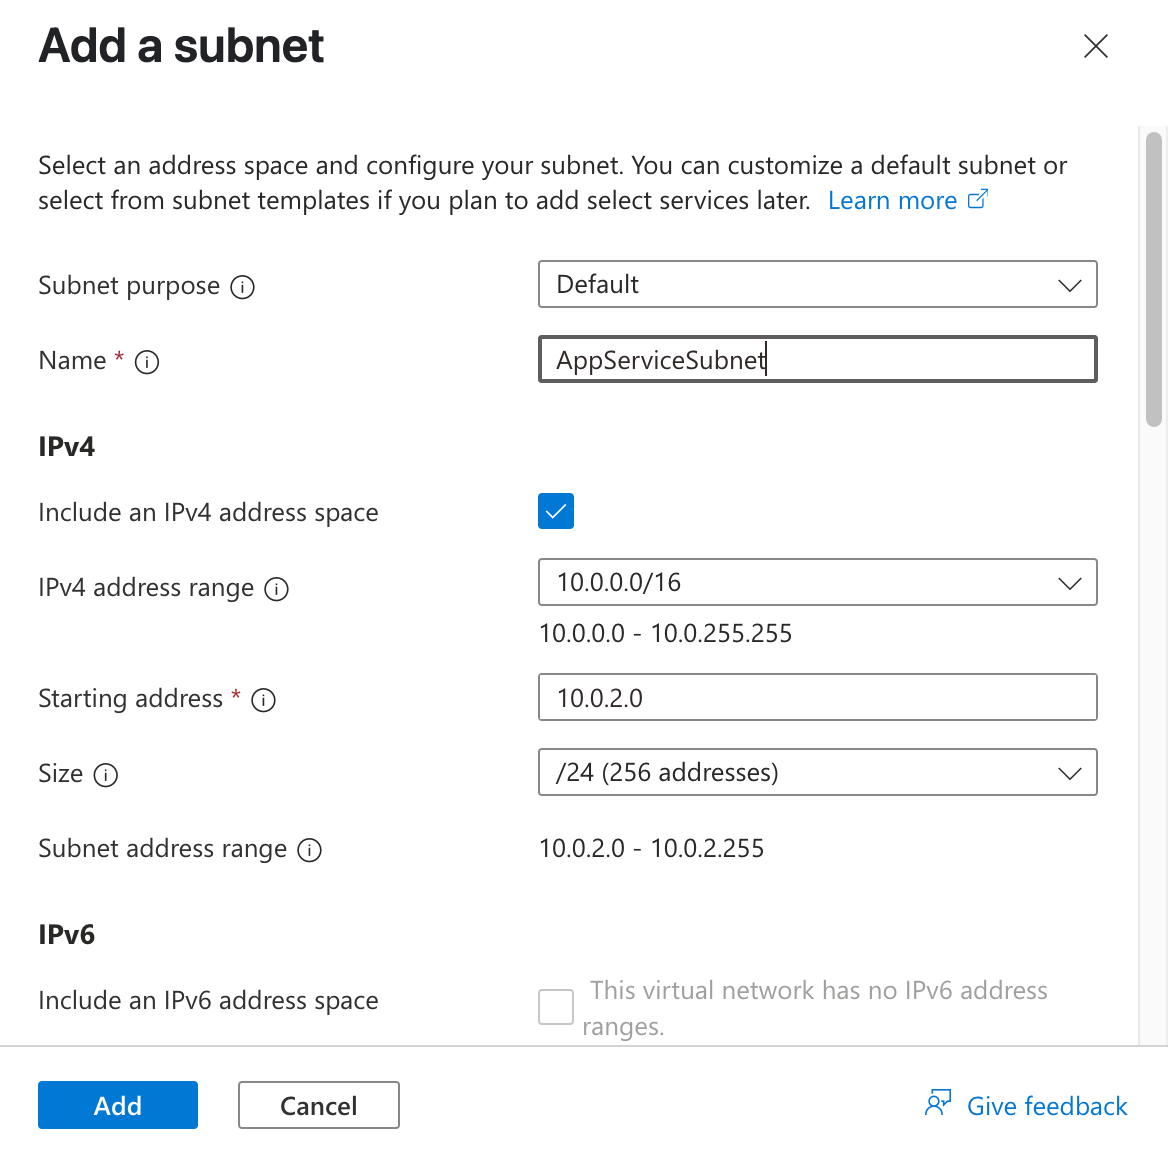Click the Starting address input field

(817, 697)
